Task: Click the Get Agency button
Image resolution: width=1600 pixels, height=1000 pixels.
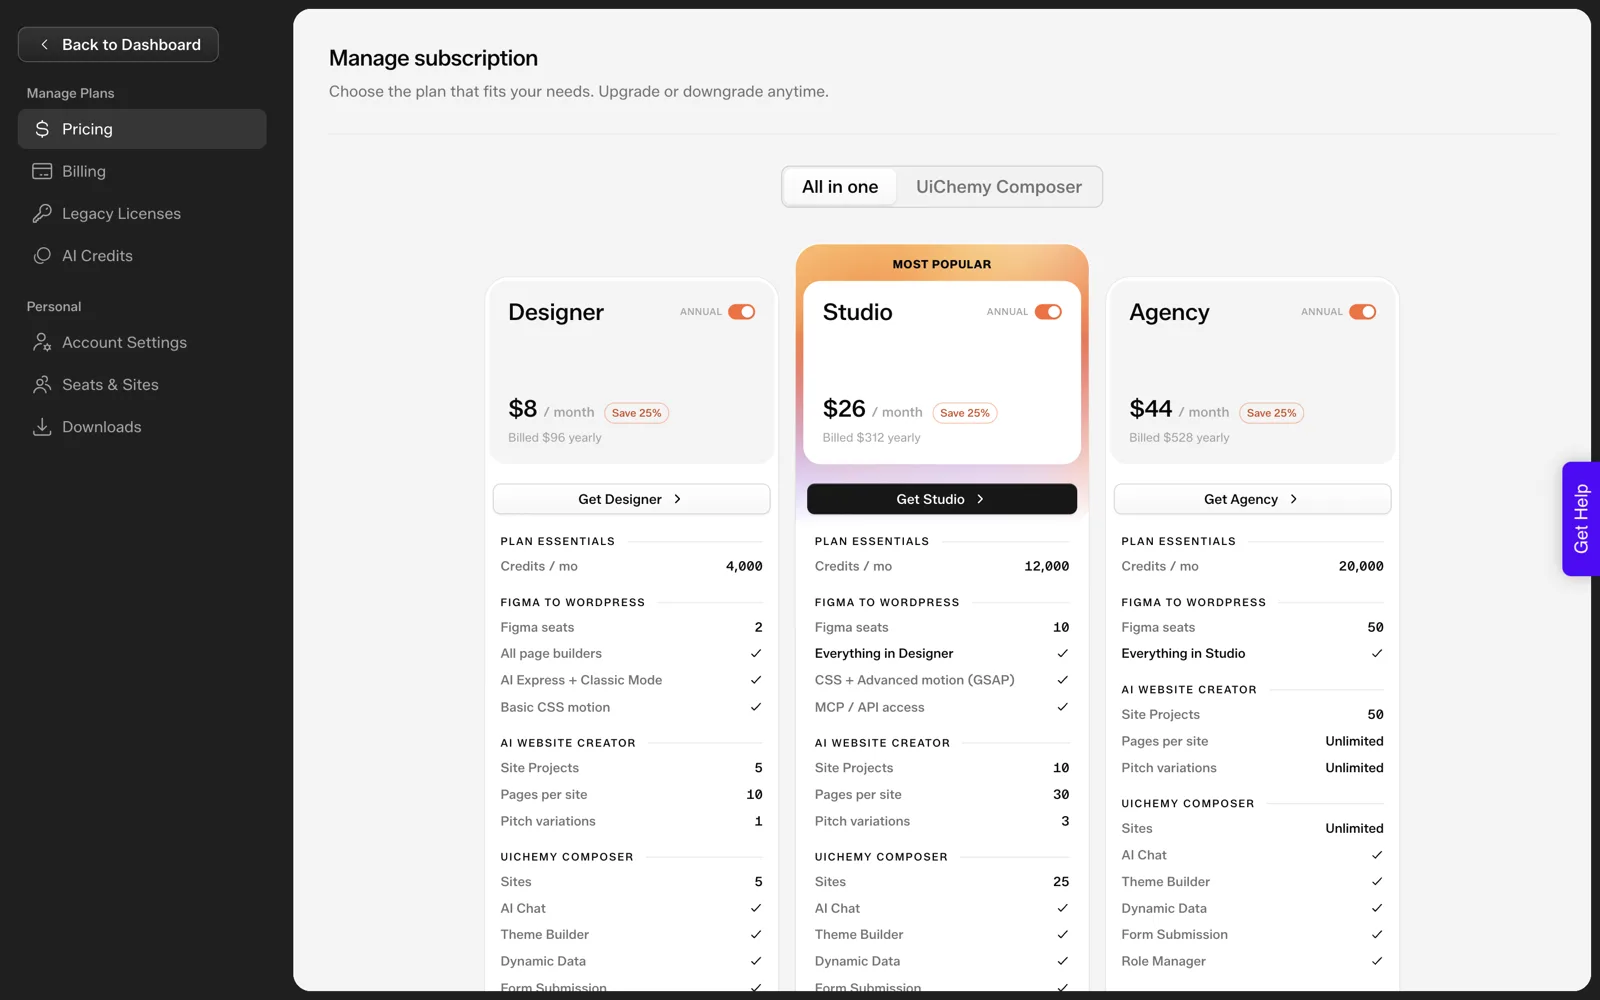Action: [1252, 499]
